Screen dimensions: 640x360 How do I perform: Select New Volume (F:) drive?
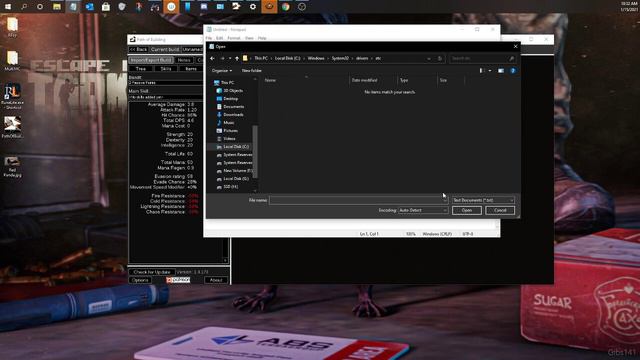[x=234, y=171]
